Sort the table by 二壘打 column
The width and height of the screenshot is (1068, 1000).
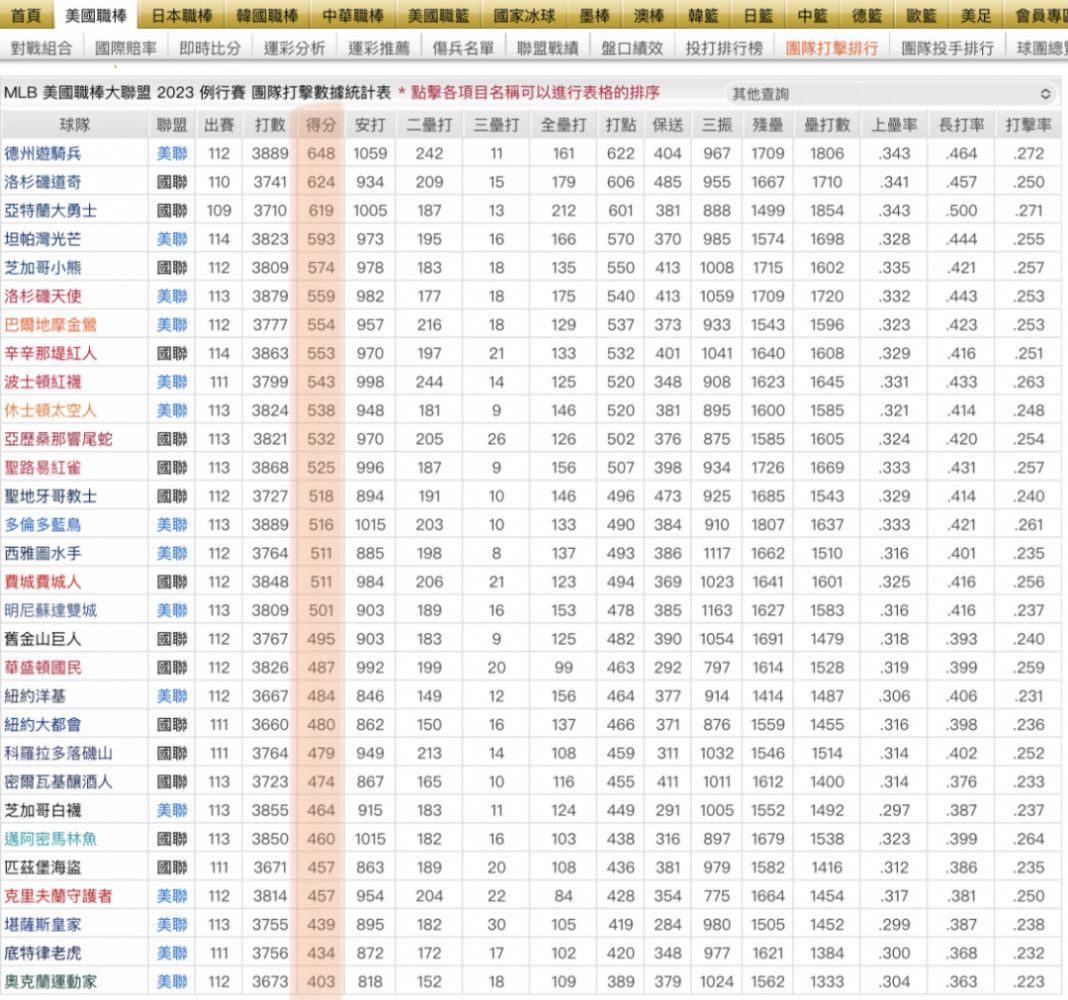(429, 125)
